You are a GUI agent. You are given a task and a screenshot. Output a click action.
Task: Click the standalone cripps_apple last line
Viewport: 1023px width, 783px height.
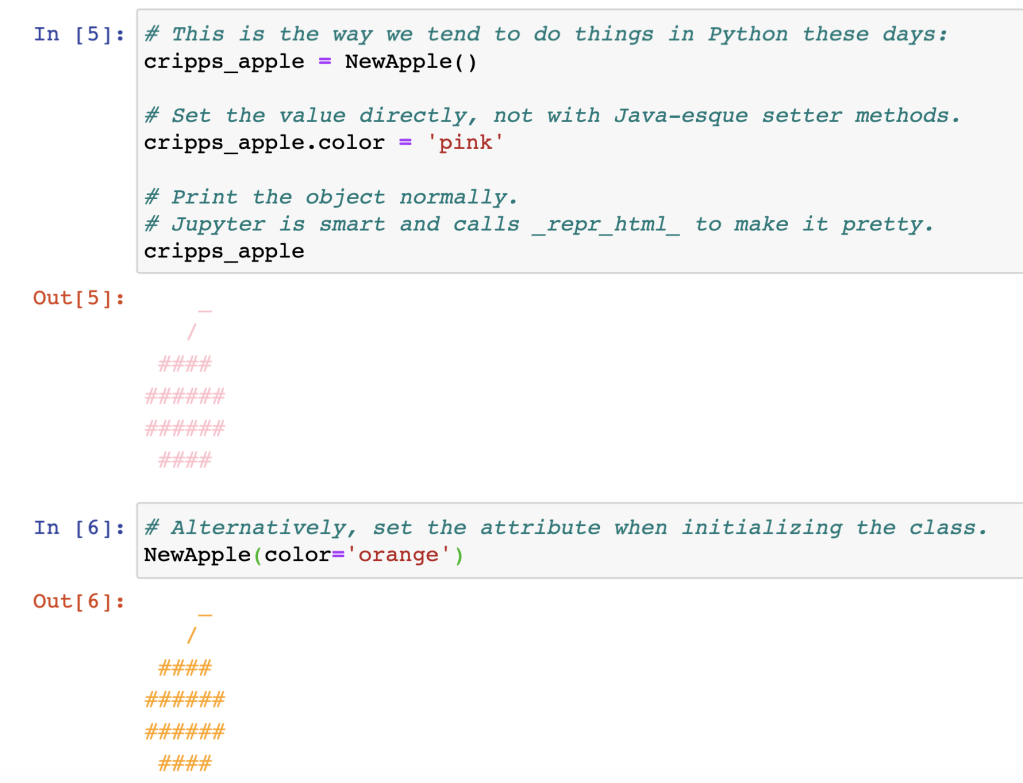click(224, 251)
